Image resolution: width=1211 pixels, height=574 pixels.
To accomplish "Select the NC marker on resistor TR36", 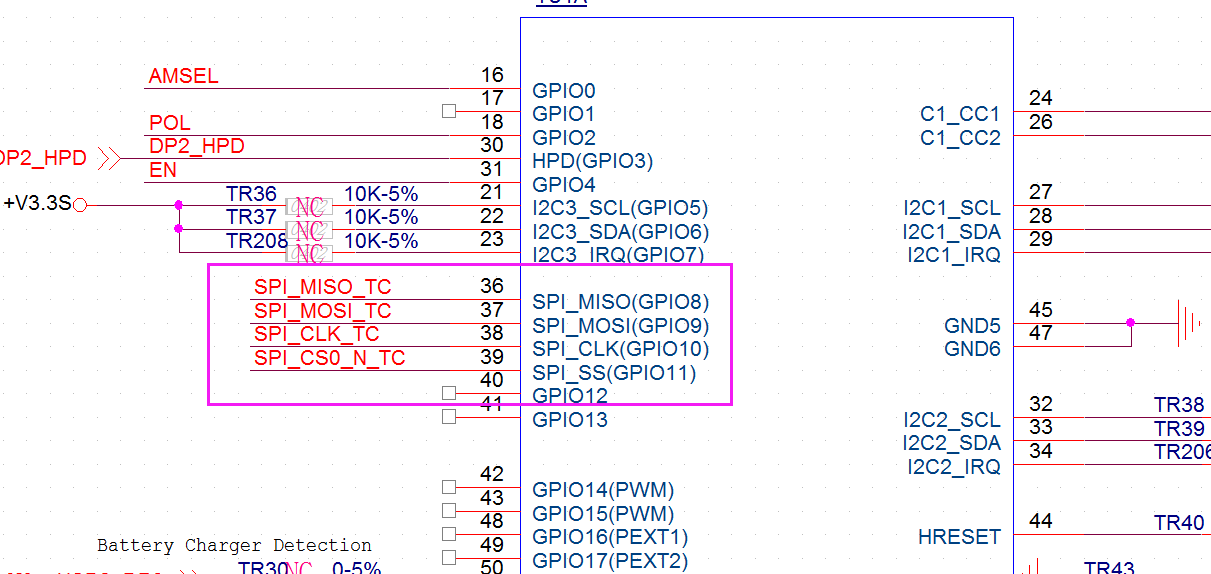I will tap(309, 207).
